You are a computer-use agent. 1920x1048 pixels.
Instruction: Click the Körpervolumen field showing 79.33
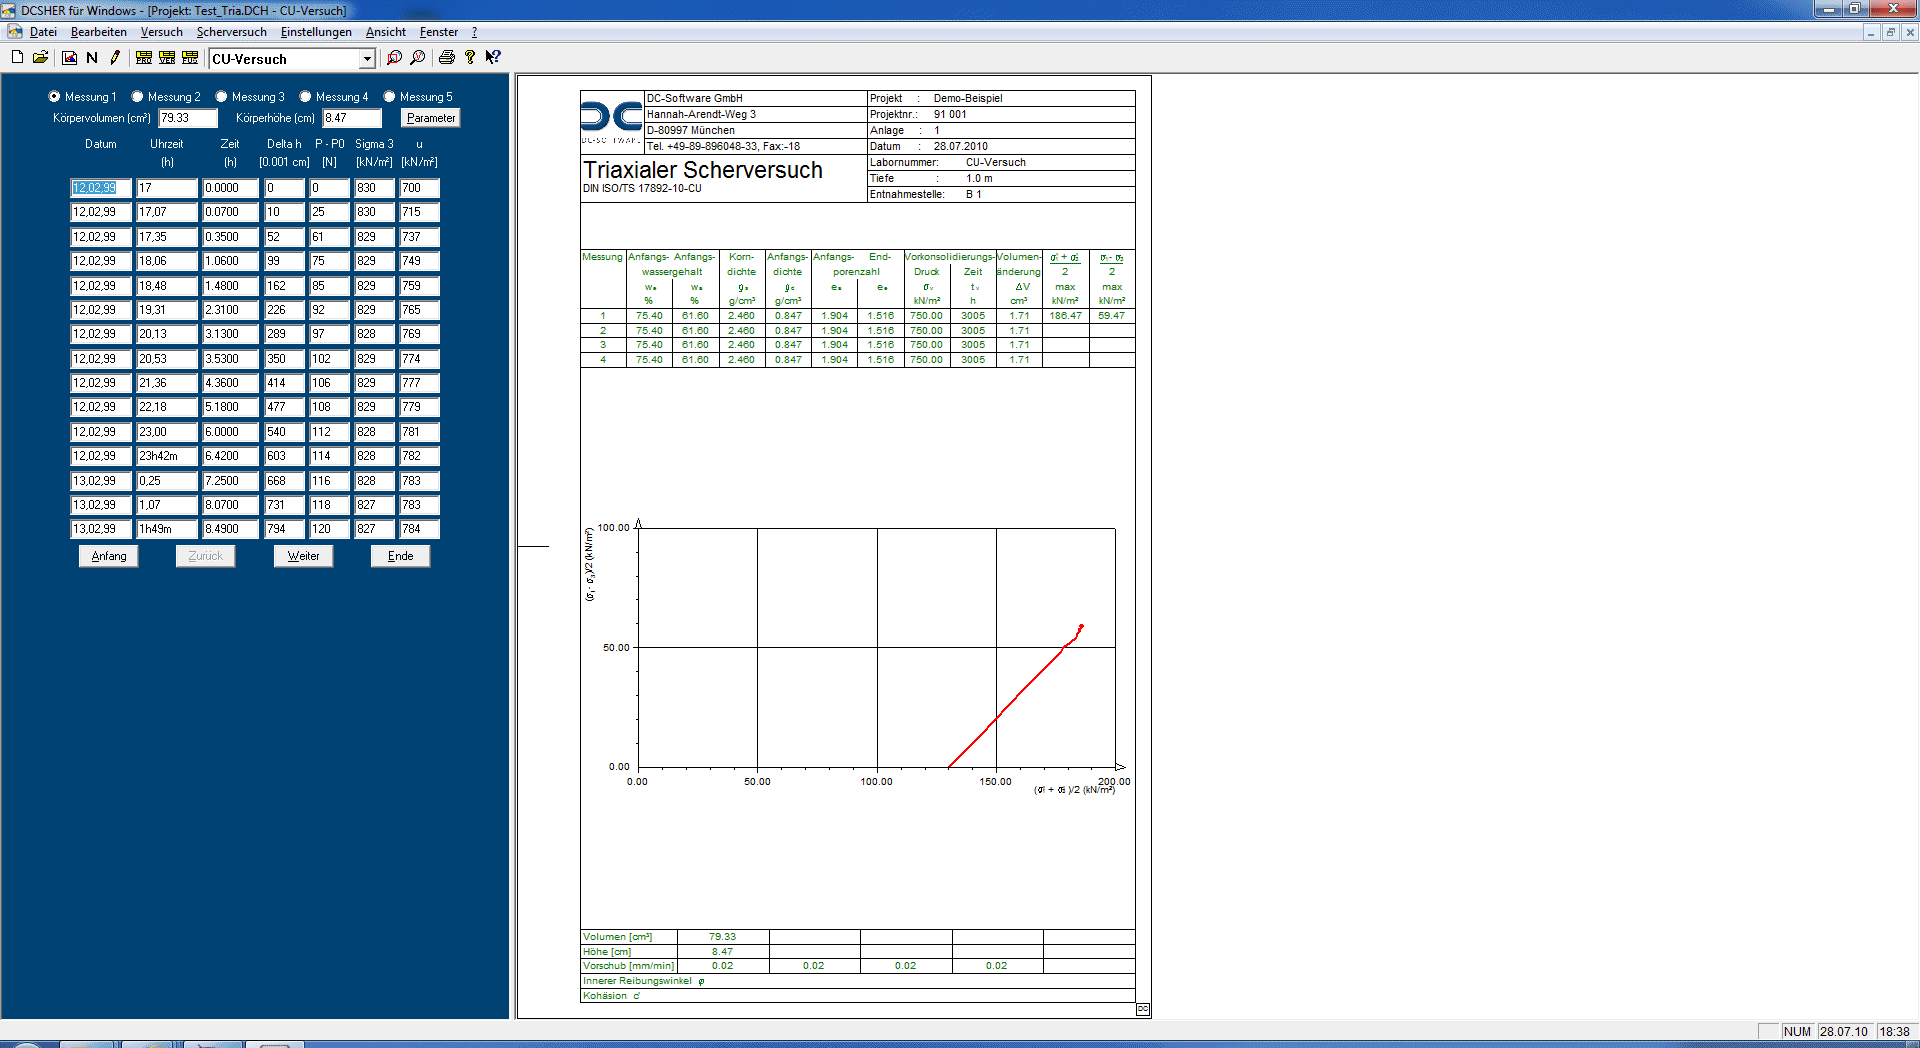coord(188,118)
